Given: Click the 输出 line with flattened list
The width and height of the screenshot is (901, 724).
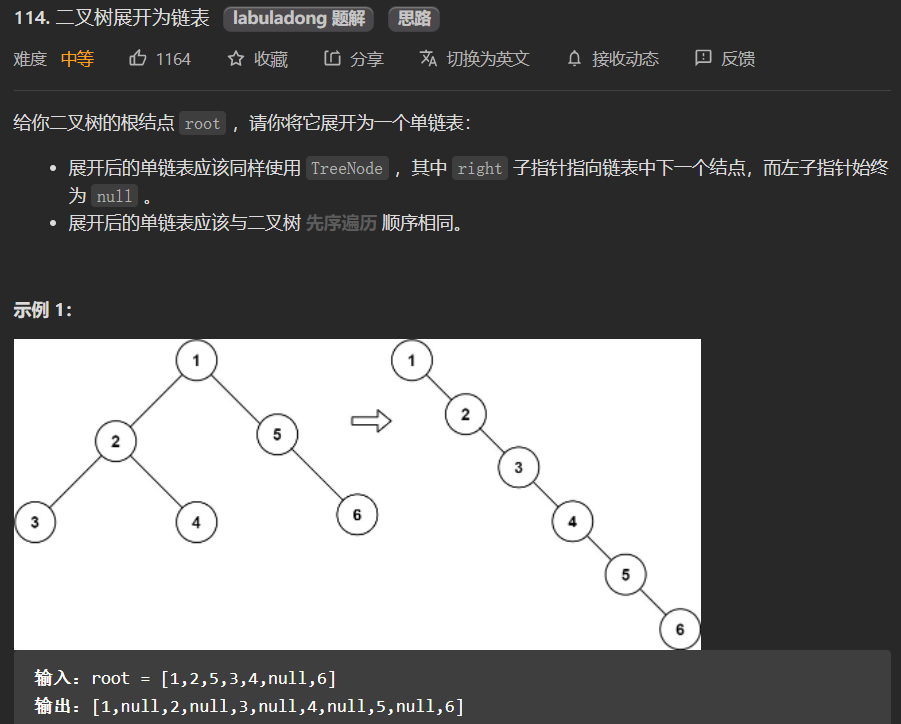Looking at the screenshot, I should coord(249,706).
